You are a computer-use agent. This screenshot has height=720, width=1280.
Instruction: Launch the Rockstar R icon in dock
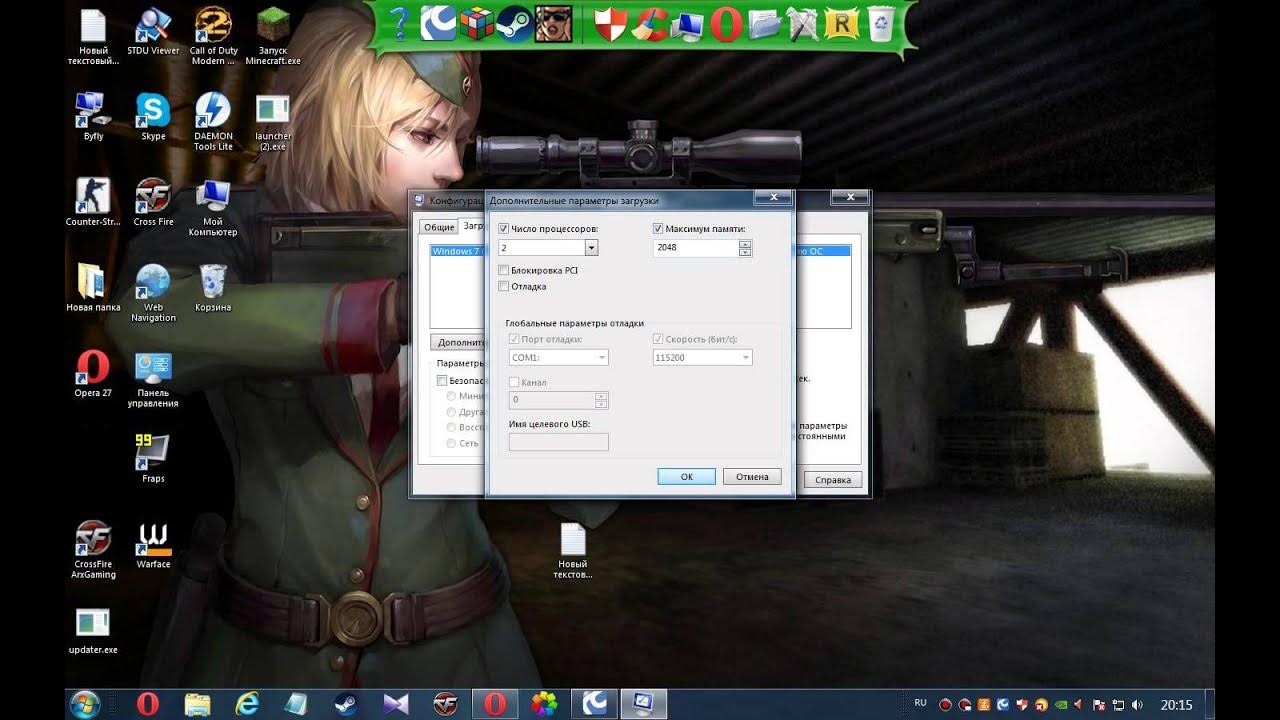842,23
